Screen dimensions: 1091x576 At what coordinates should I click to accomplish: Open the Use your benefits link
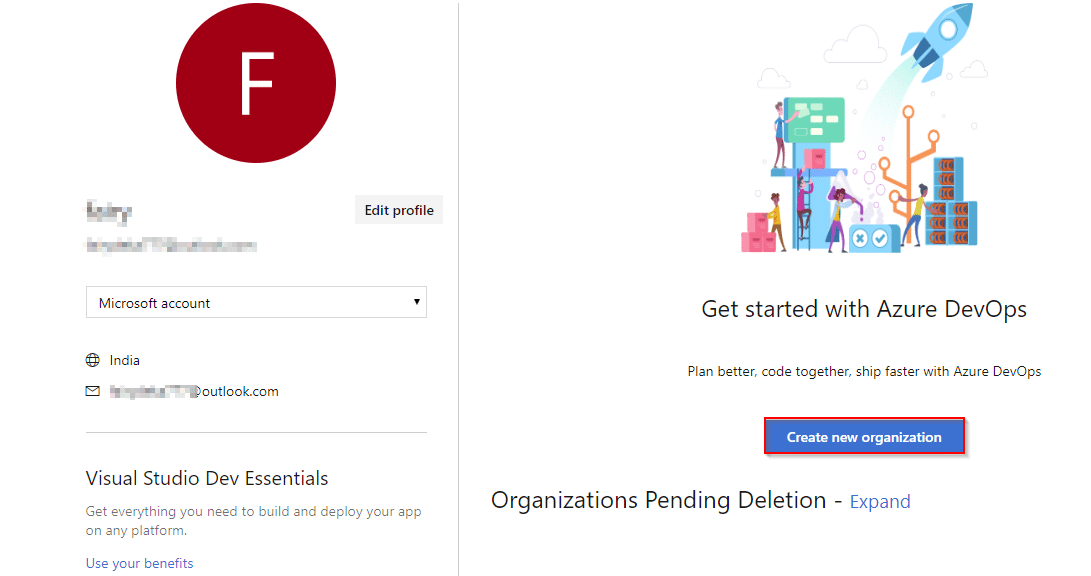[x=139, y=563]
